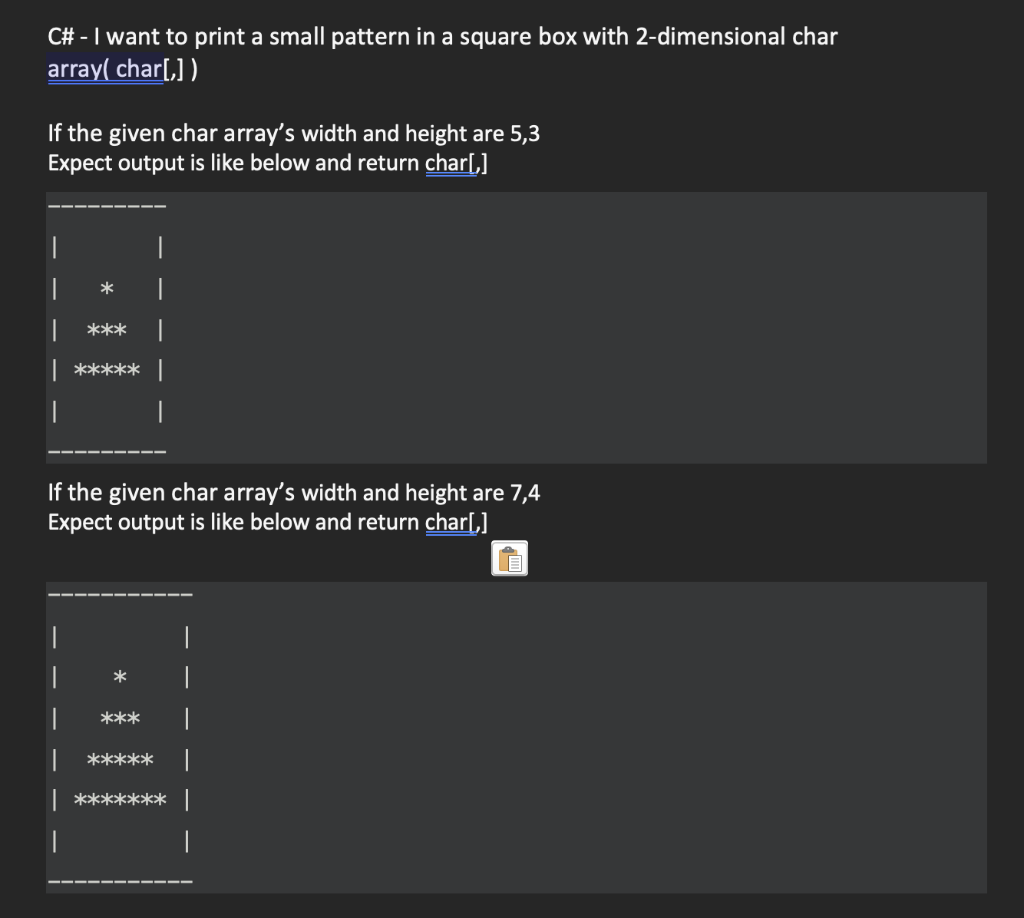
Task: Click the sentence mentioning width and height 7,4
Action: (294, 492)
